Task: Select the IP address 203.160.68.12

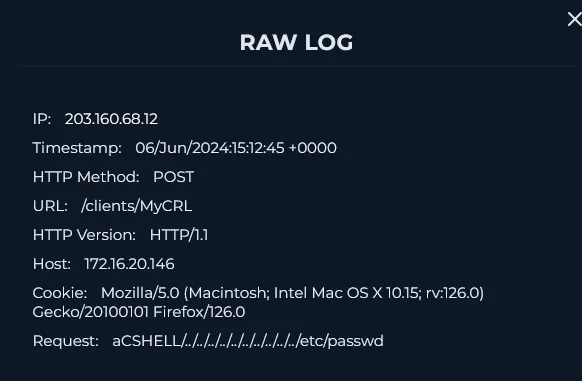Action: (x=111, y=119)
